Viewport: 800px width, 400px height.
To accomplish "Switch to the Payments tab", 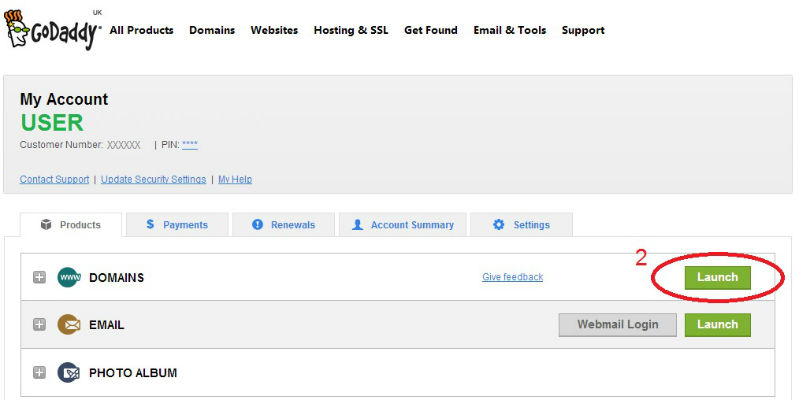I will coord(177,224).
